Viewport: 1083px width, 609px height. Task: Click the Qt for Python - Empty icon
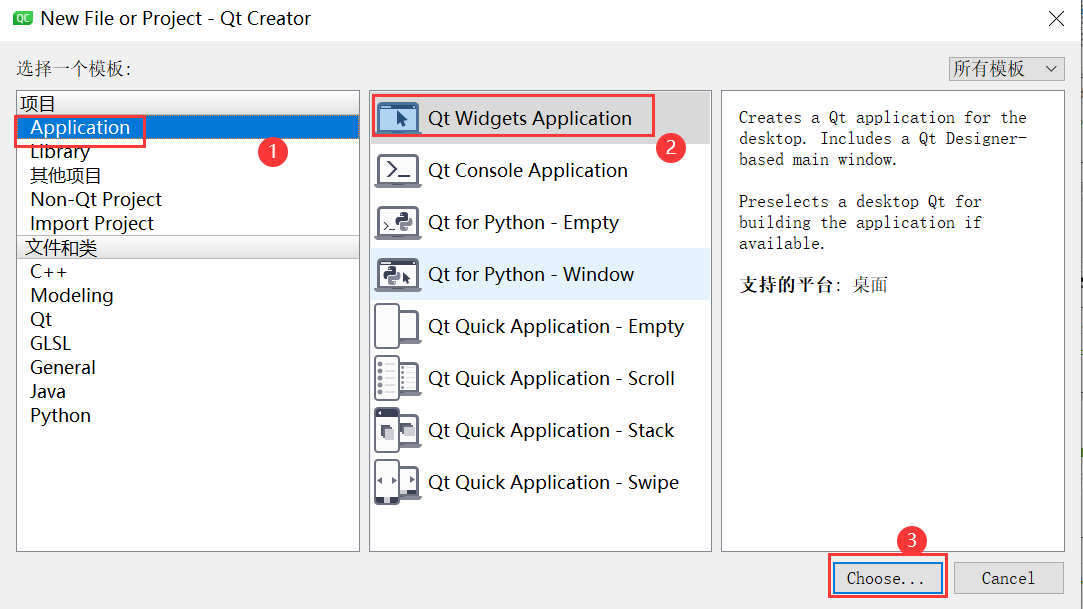[398, 222]
